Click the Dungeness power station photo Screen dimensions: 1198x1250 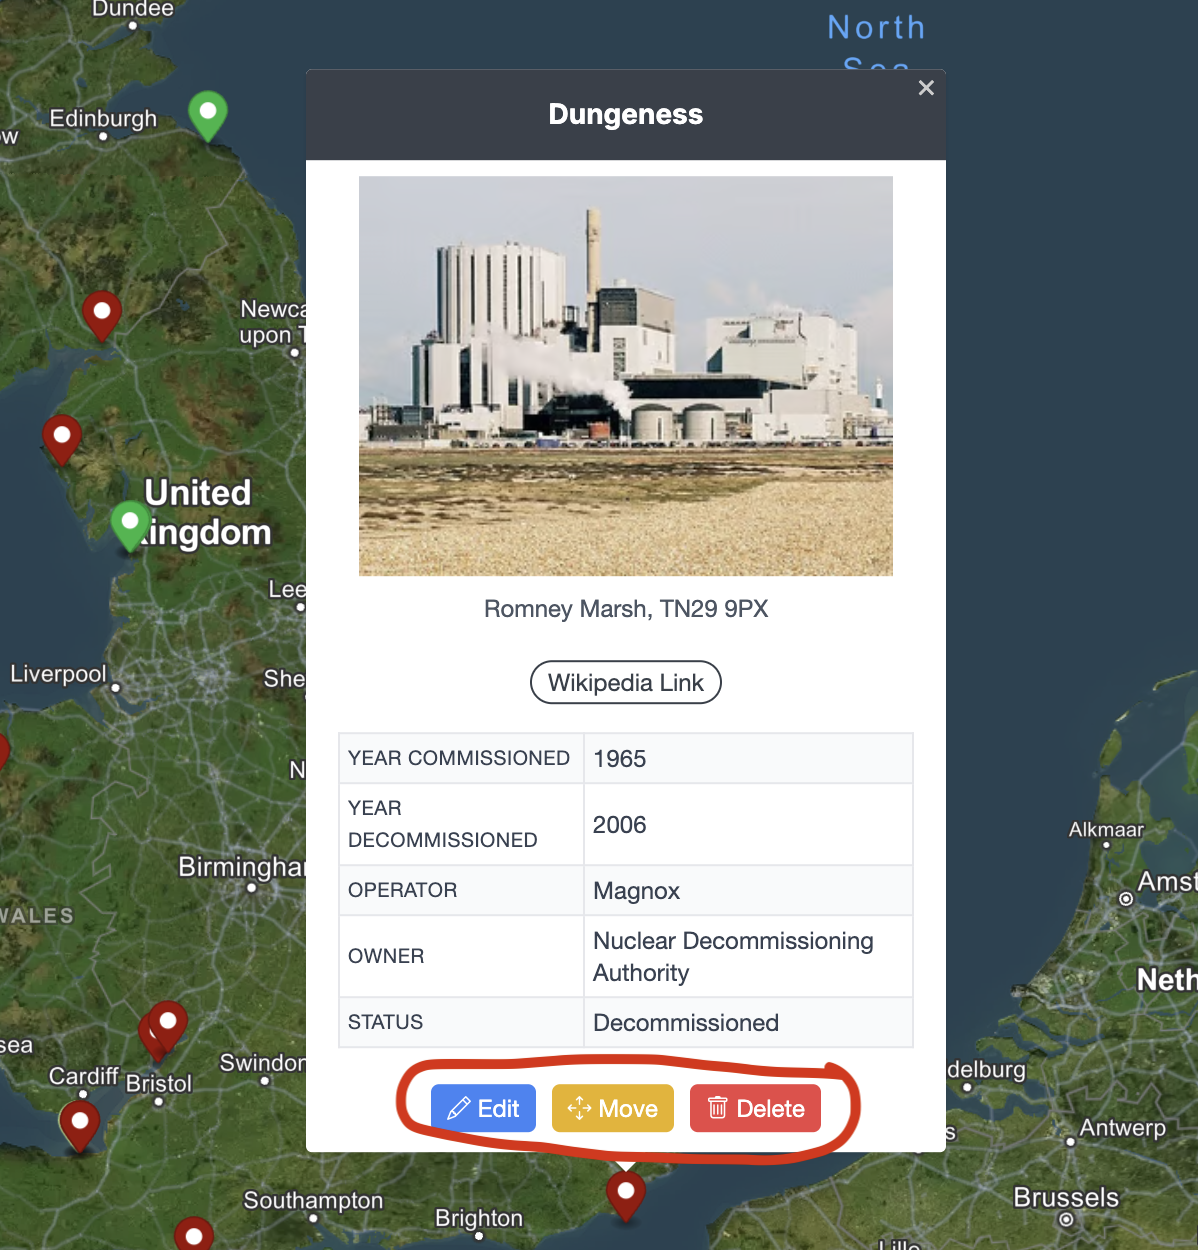tap(625, 375)
